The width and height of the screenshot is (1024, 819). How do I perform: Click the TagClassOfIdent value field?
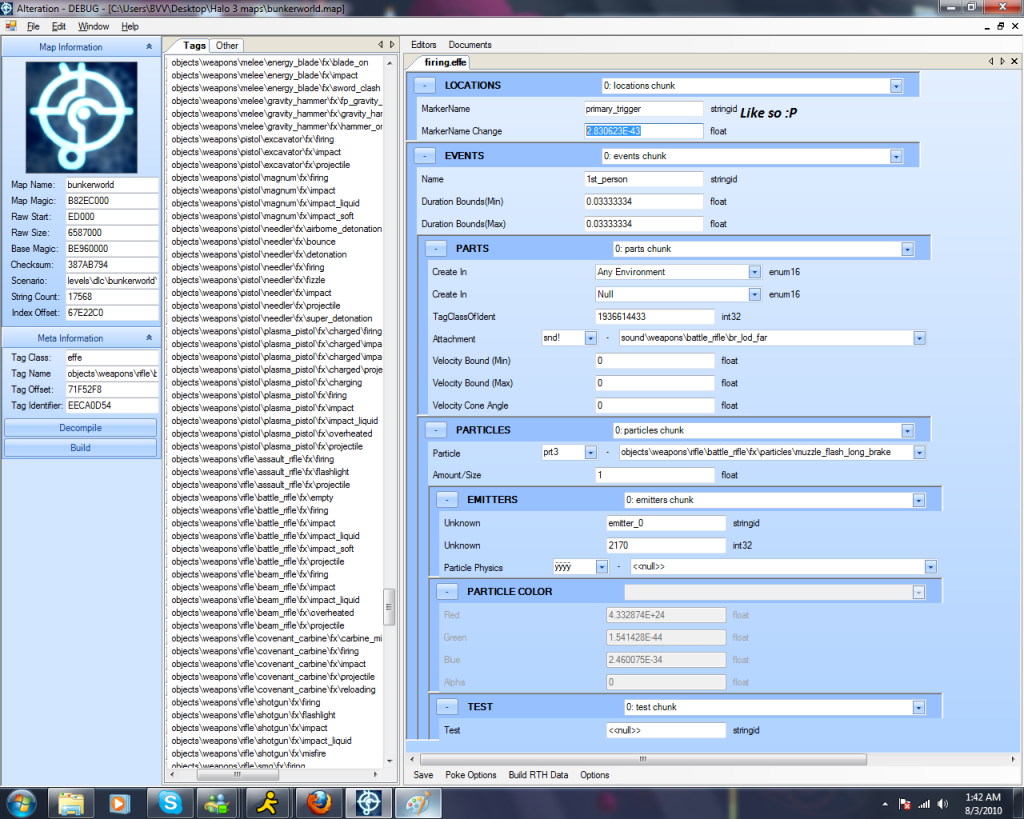coord(655,317)
